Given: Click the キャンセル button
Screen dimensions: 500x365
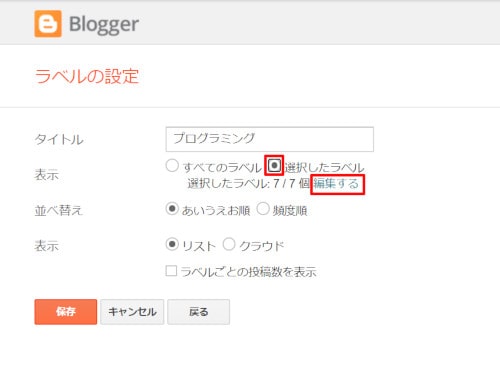Looking at the screenshot, I should [132, 312].
